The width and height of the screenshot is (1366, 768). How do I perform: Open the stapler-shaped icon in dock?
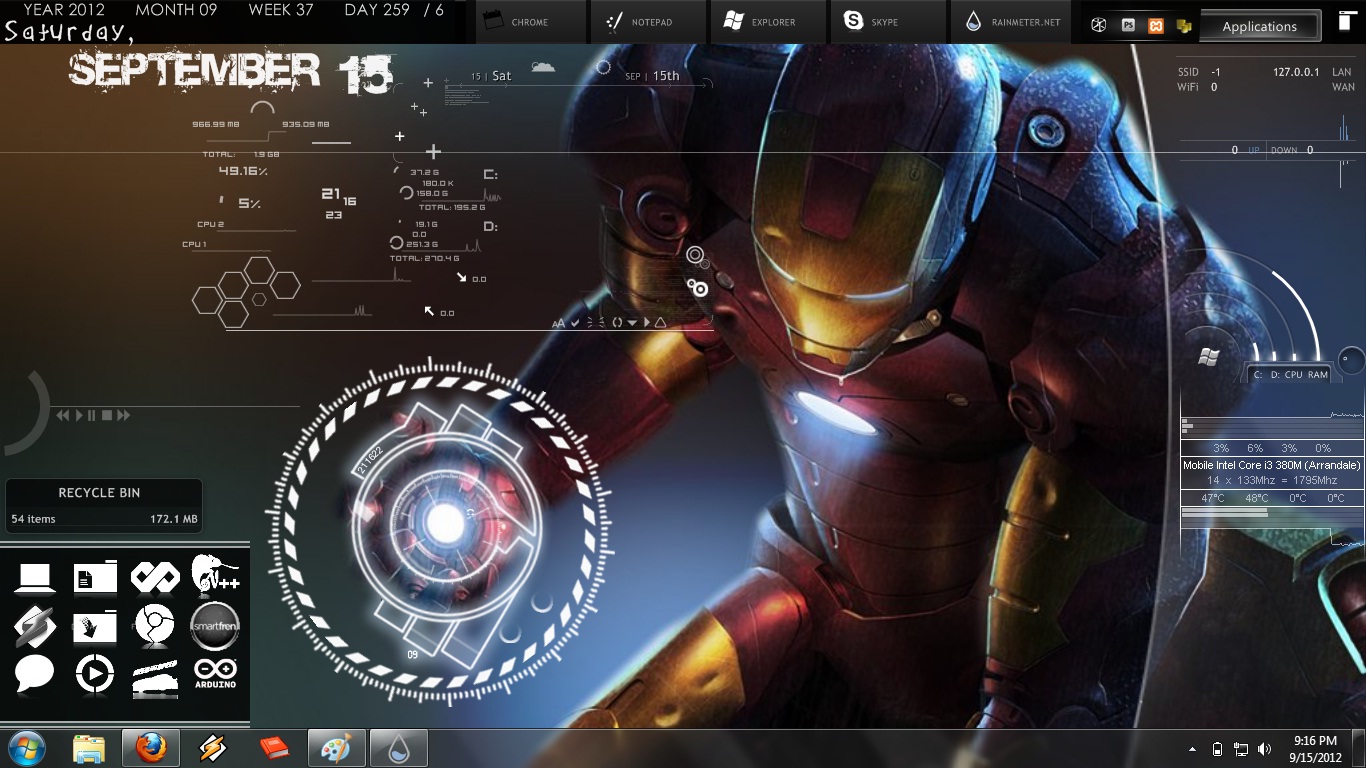(x=155, y=678)
